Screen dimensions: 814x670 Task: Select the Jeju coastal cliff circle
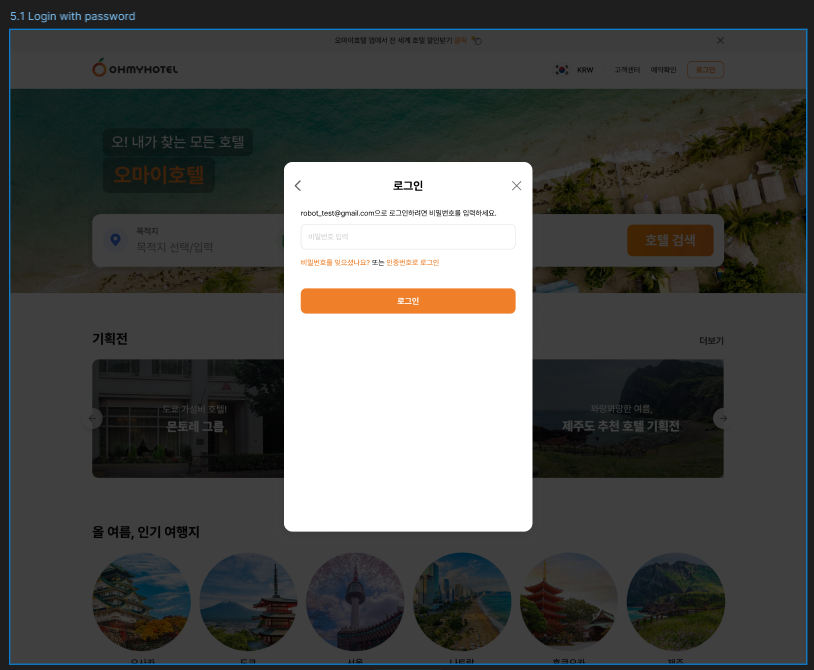[676, 602]
